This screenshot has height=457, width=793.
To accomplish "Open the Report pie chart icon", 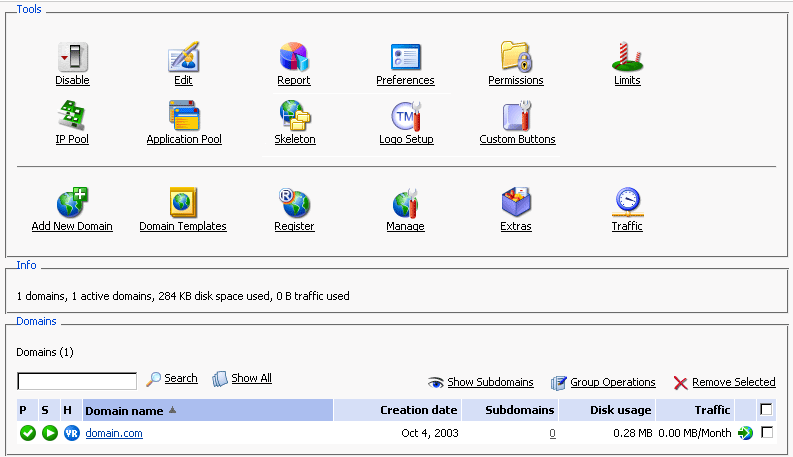I will [293, 57].
